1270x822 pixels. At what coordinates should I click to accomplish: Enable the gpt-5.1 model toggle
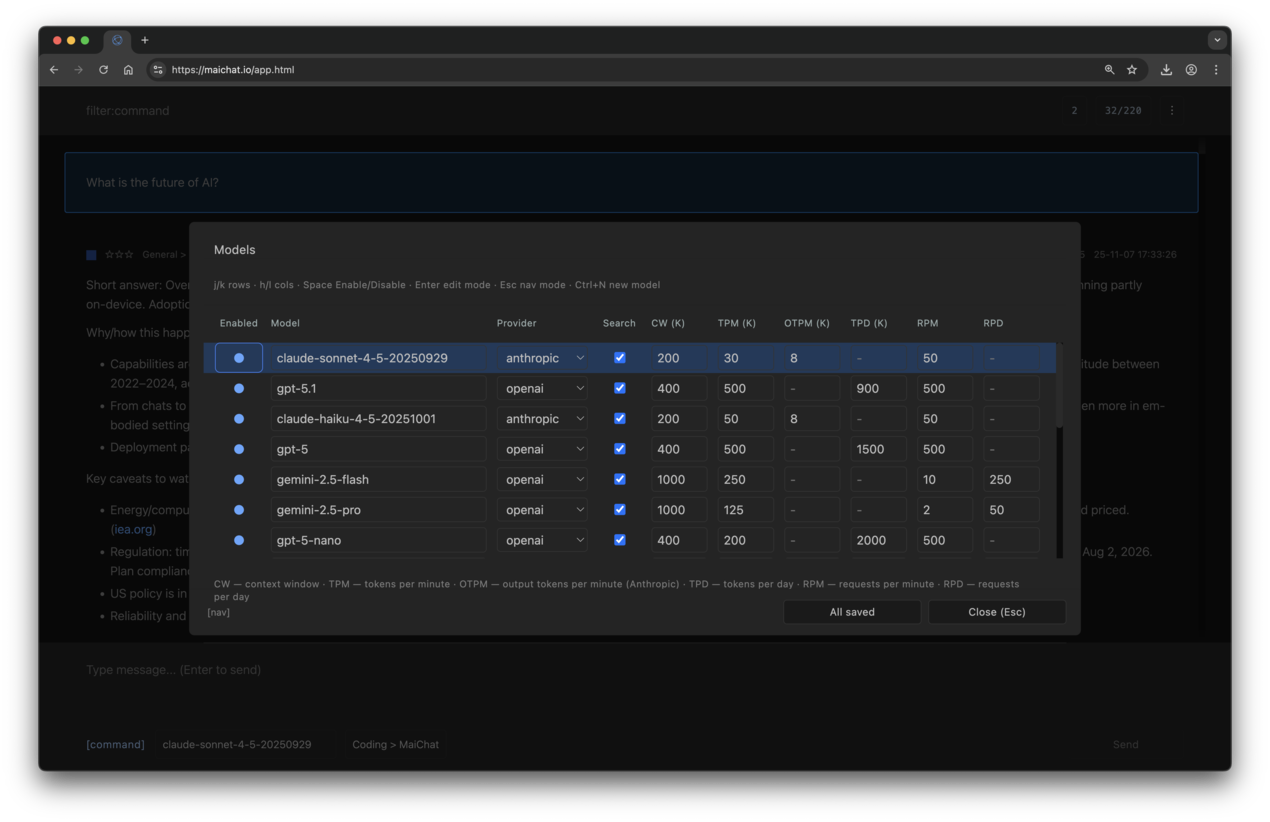point(238,388)
